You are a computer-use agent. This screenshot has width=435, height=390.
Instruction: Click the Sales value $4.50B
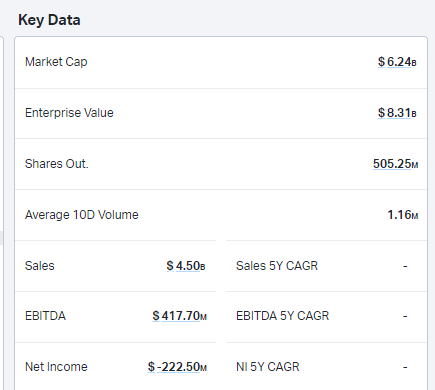point(186,266)
